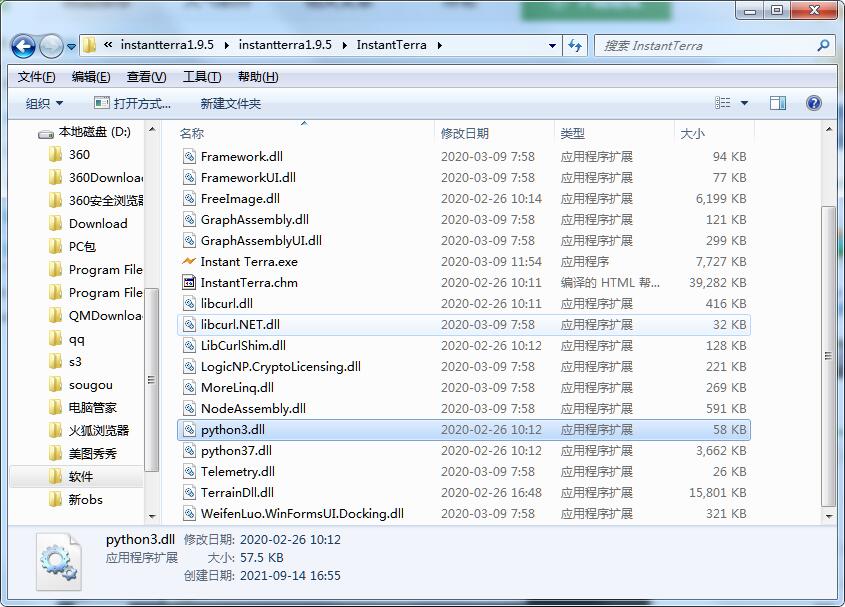The image size is (845, 607).
Task: Click the libcurl.dll file icon
Action: coord(189,304)
